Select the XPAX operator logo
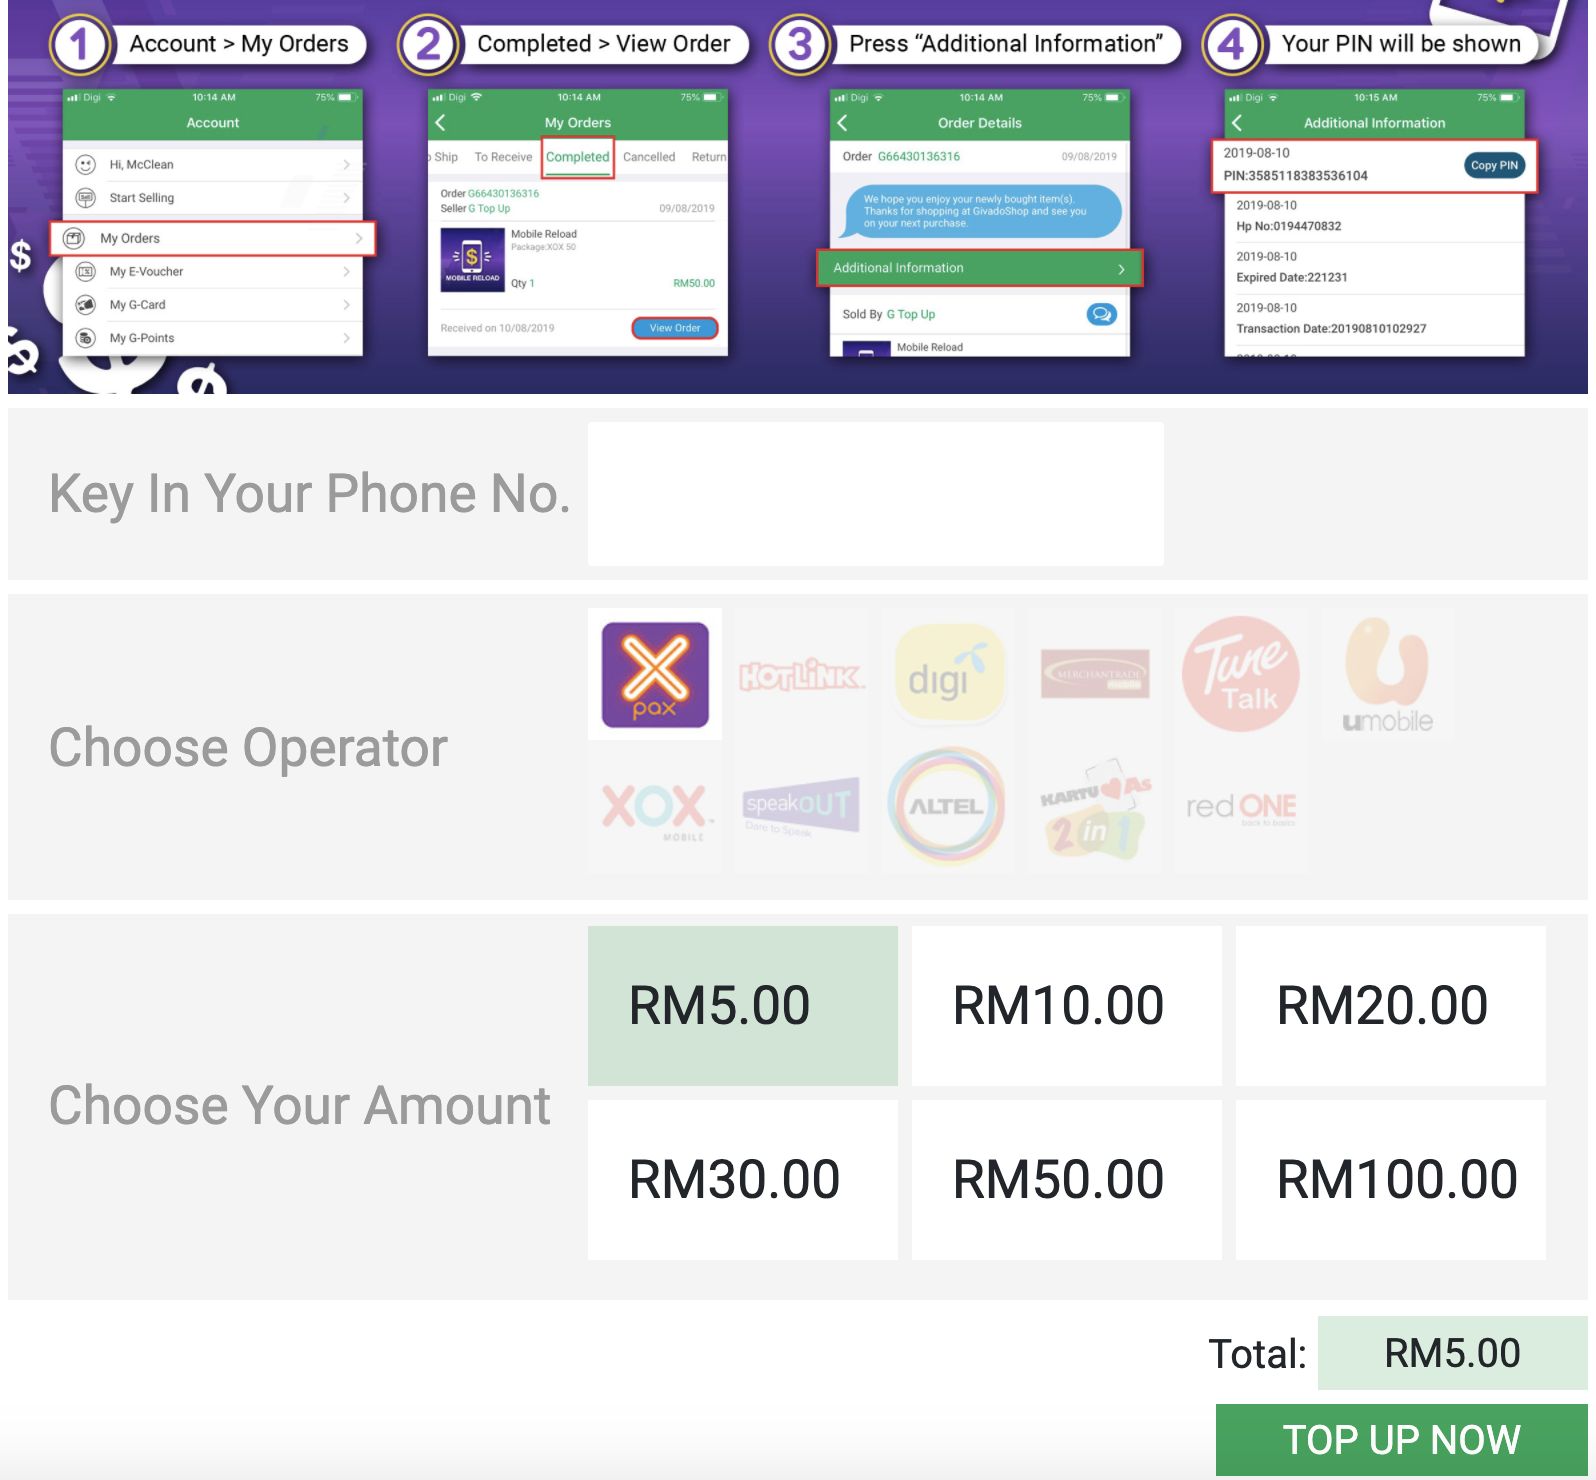Viewport: 1596px width, 1480px height. tap(655, 674)
